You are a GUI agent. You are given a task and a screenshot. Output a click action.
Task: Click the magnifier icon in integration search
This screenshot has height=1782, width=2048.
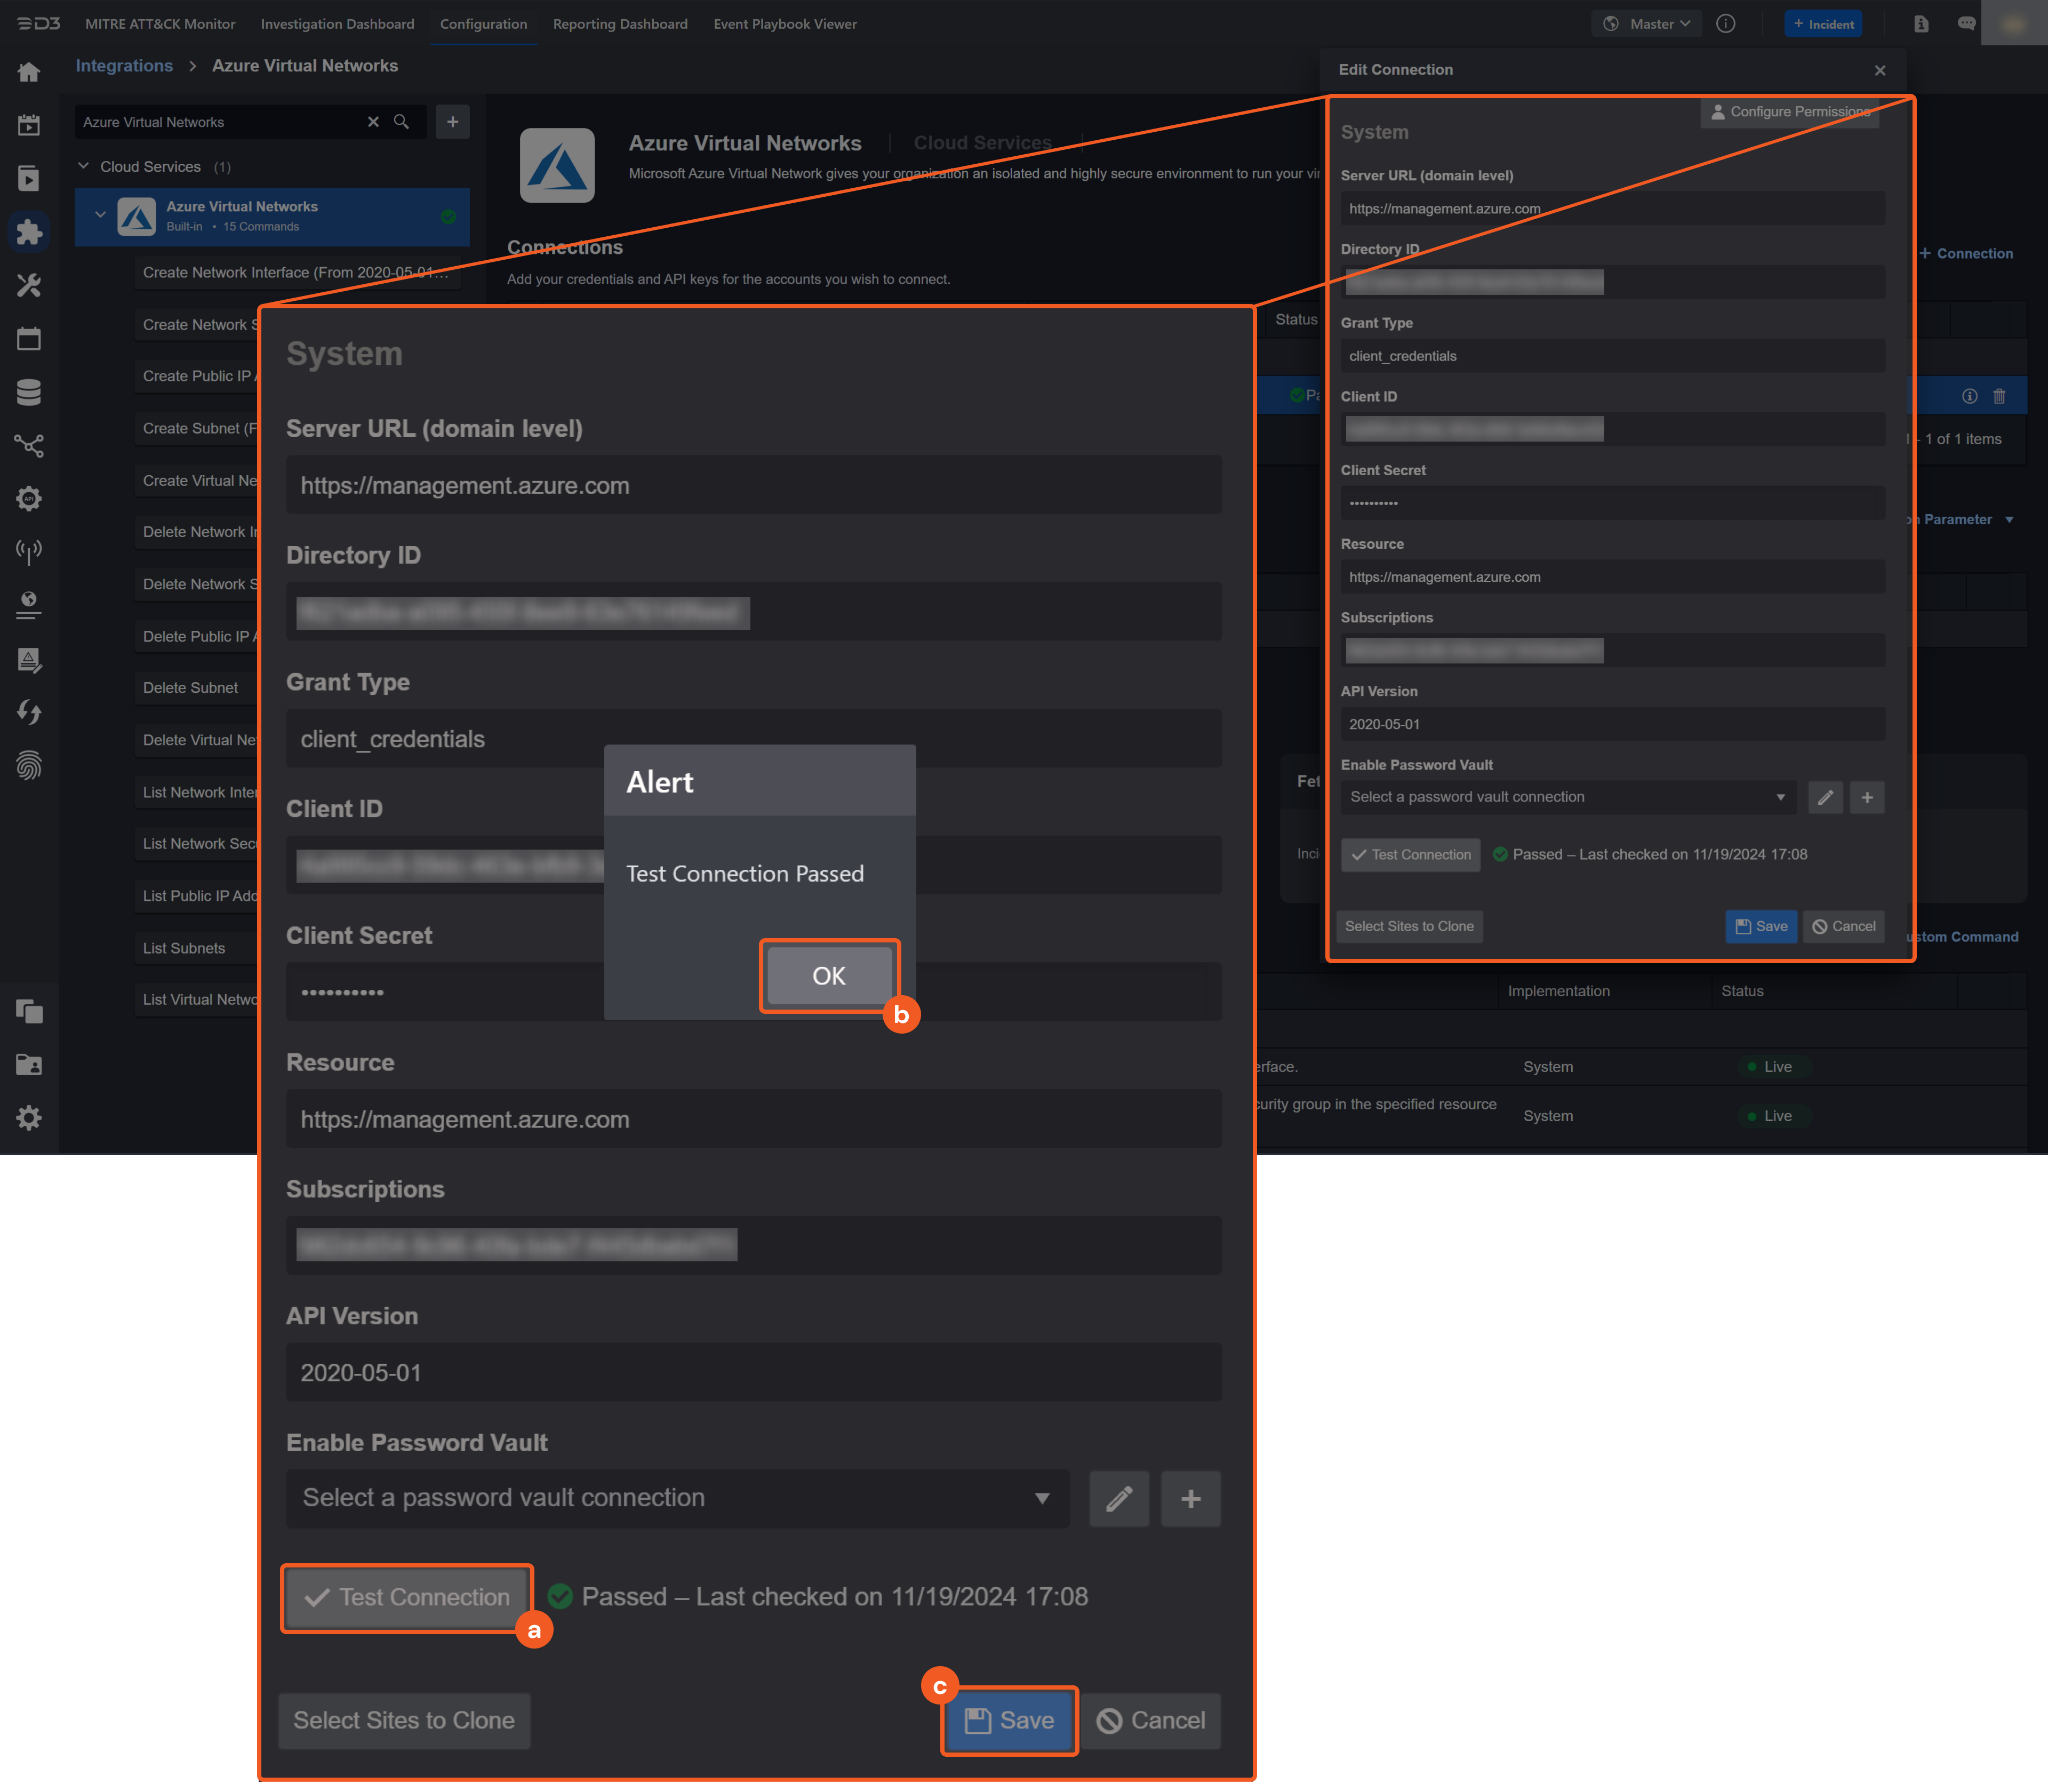[x=401, y=122]
